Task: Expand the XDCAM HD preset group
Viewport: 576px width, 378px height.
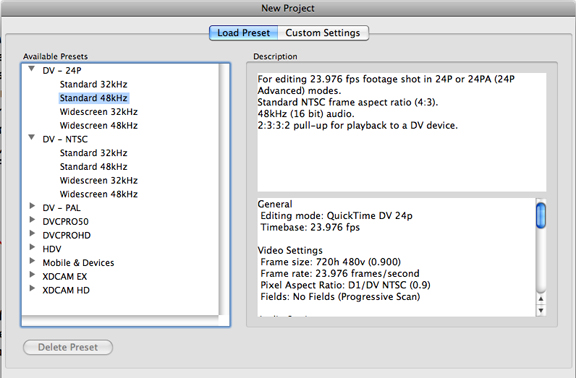Action: (x=32, y=288)
